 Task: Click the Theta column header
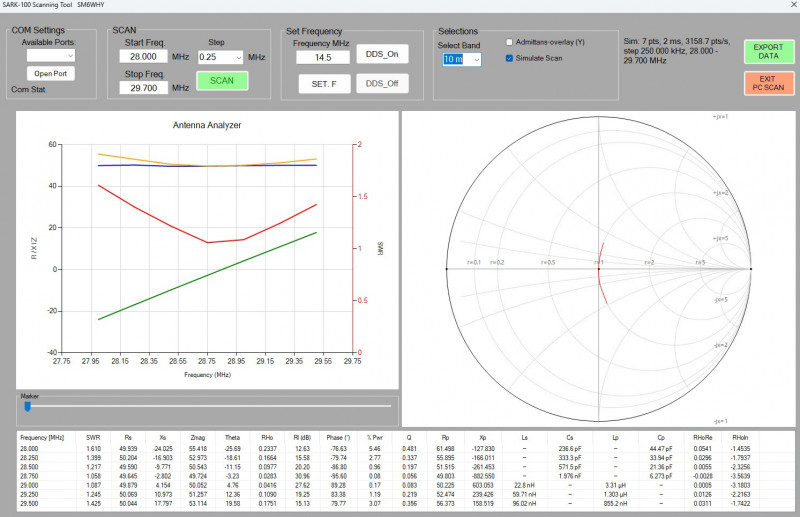pos(233,437)
